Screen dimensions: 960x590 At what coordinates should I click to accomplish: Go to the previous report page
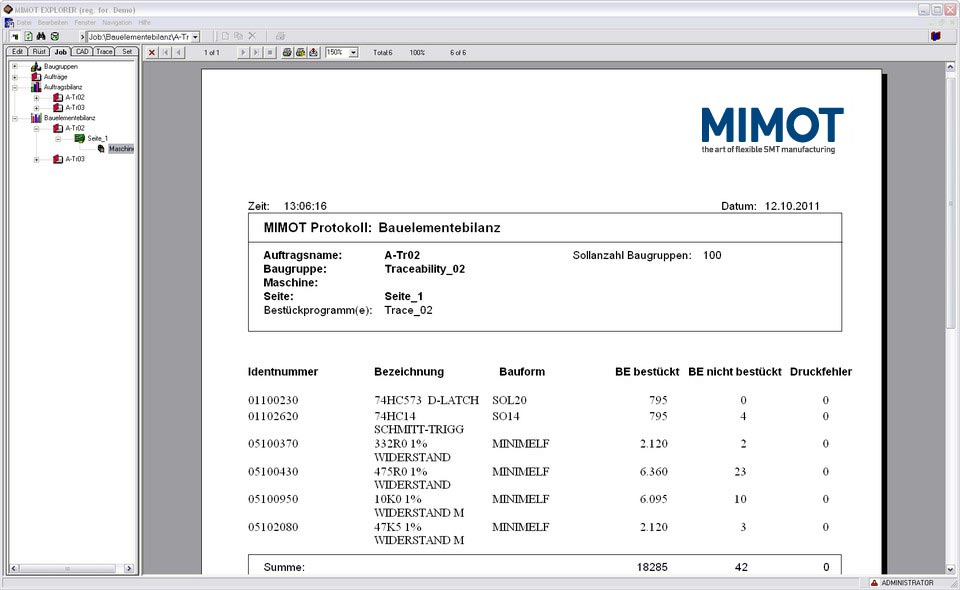point(179,53)
